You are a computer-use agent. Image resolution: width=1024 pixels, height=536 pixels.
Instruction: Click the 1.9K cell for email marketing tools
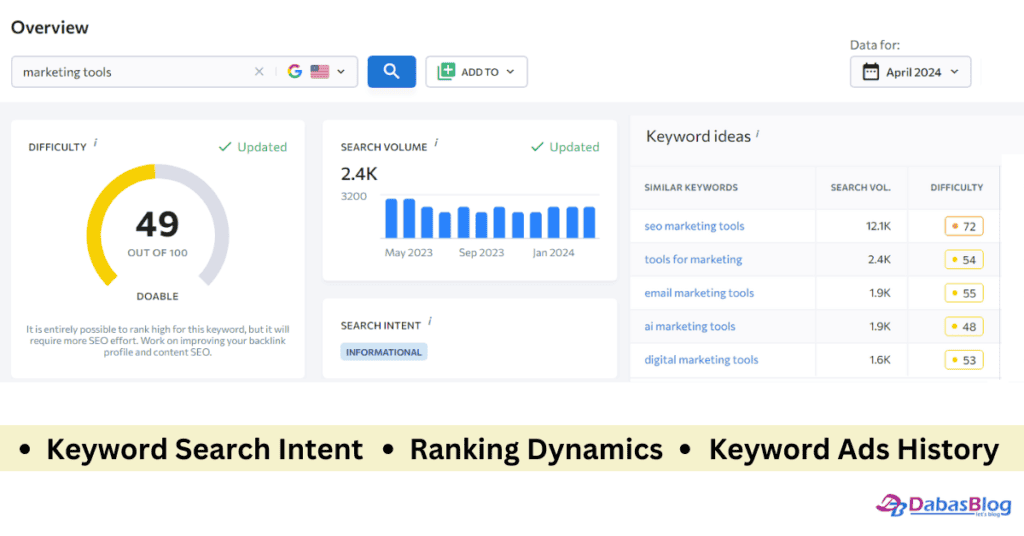click(880, 292)
